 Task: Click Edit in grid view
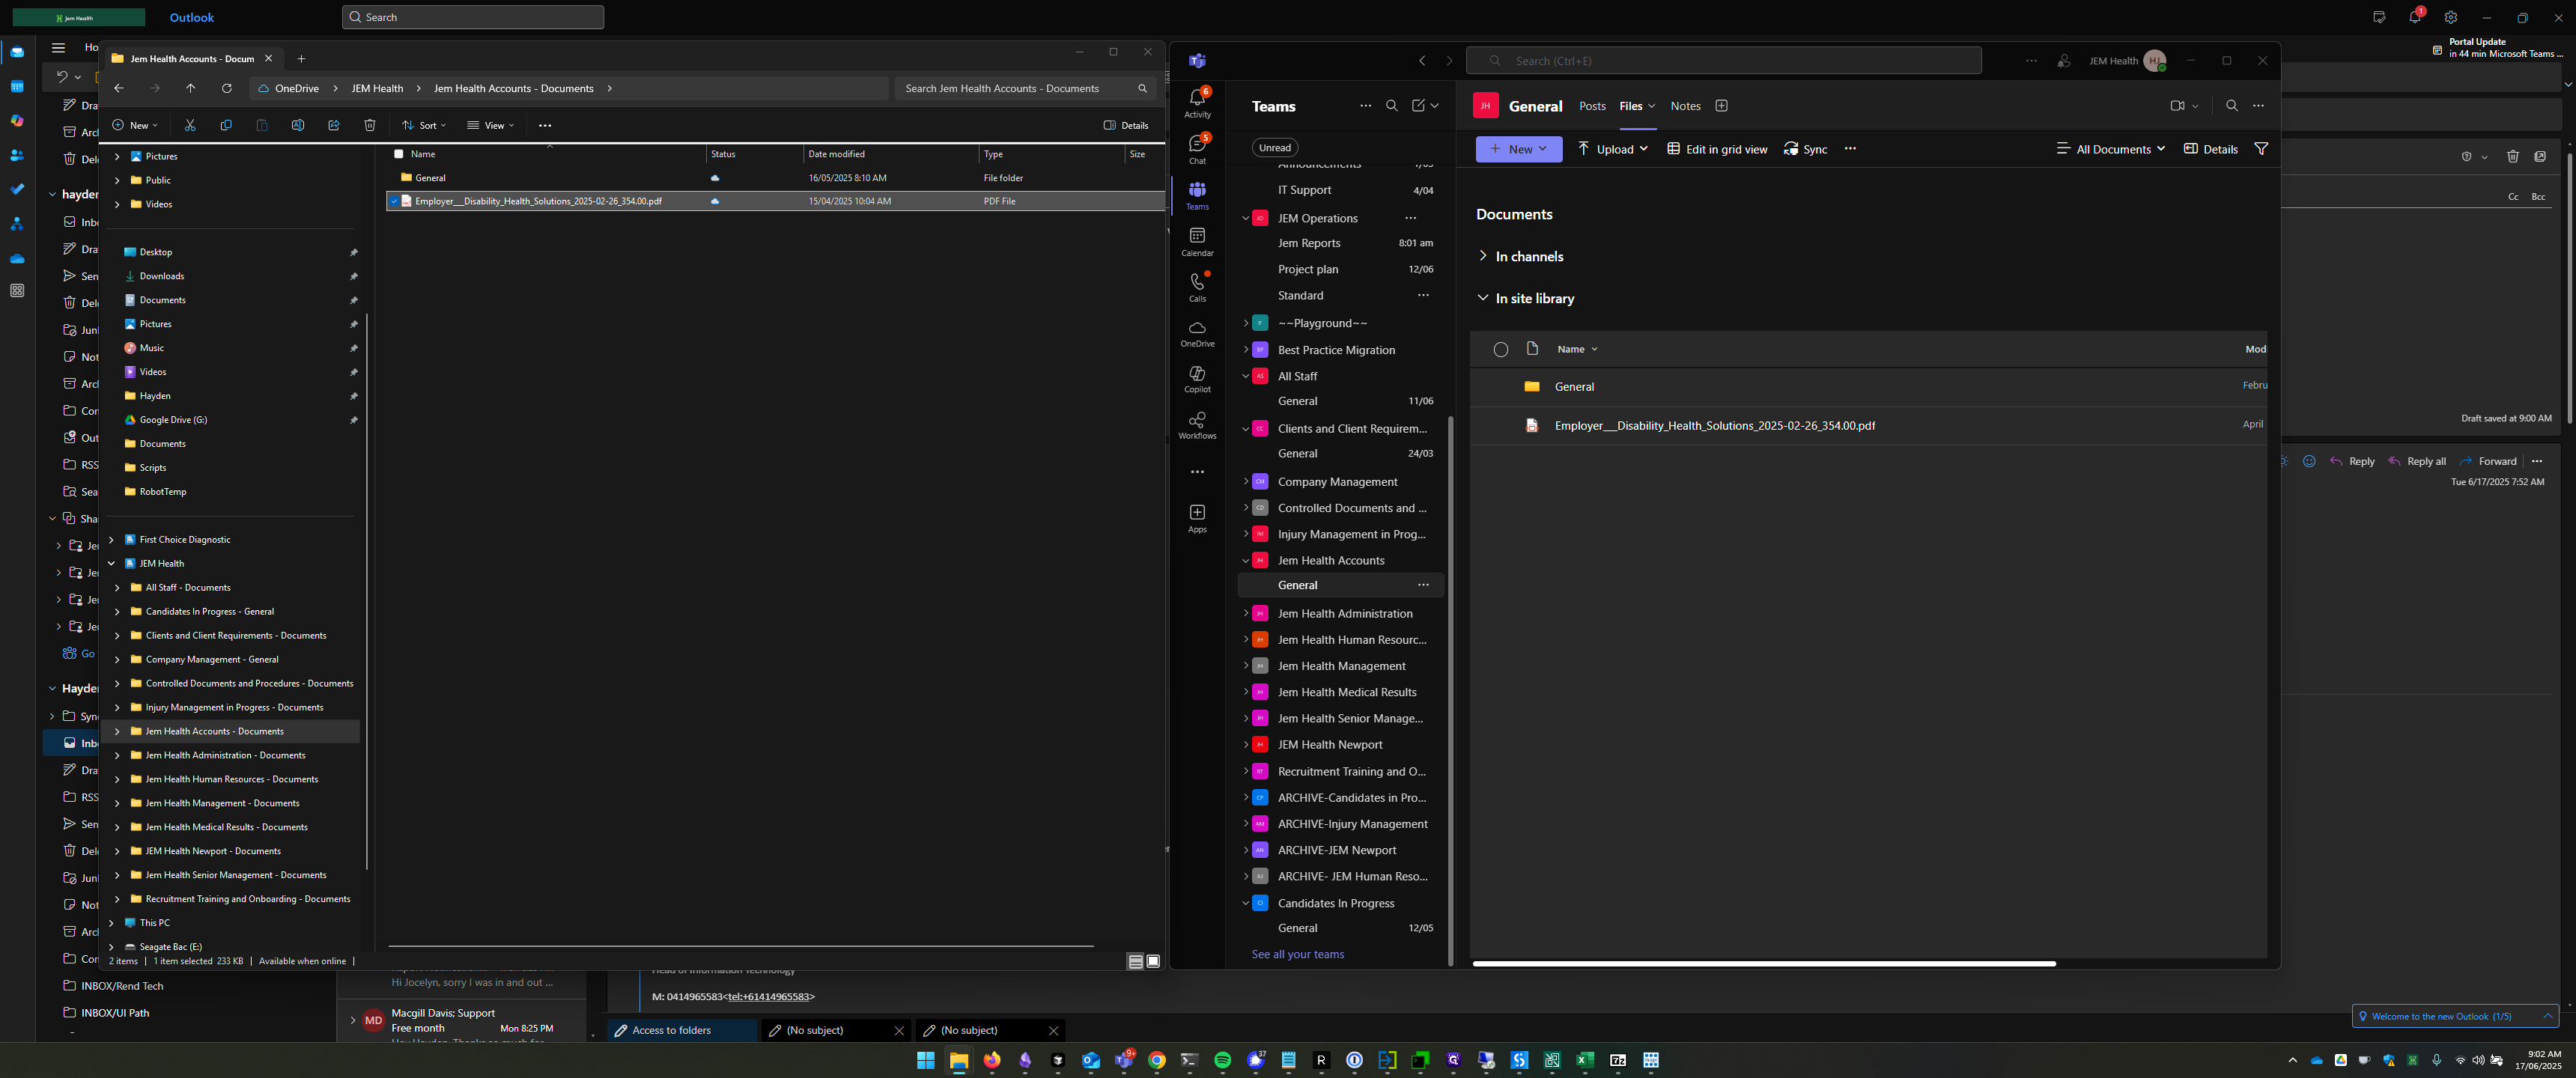(x=1717, y=149)
